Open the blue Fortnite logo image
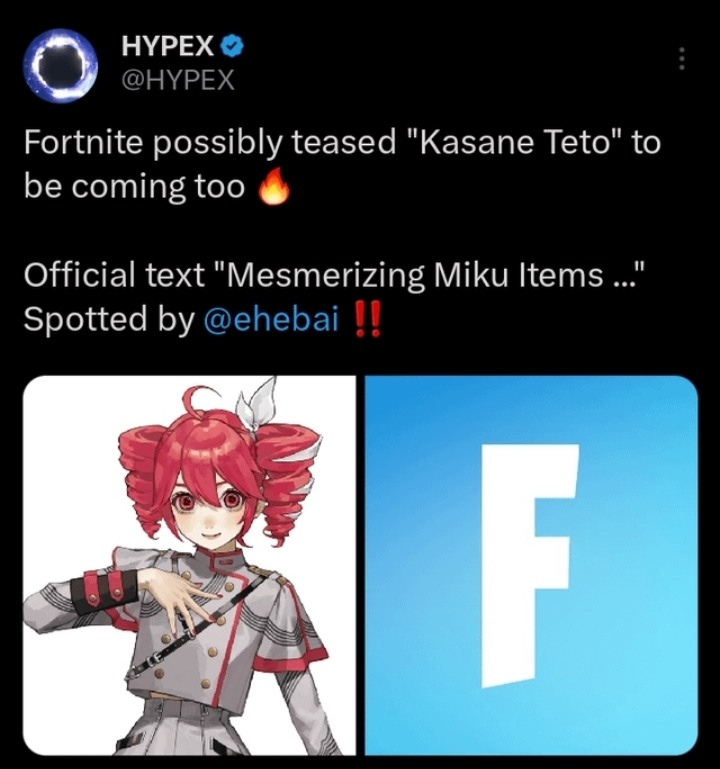 (x=531, y=565)
